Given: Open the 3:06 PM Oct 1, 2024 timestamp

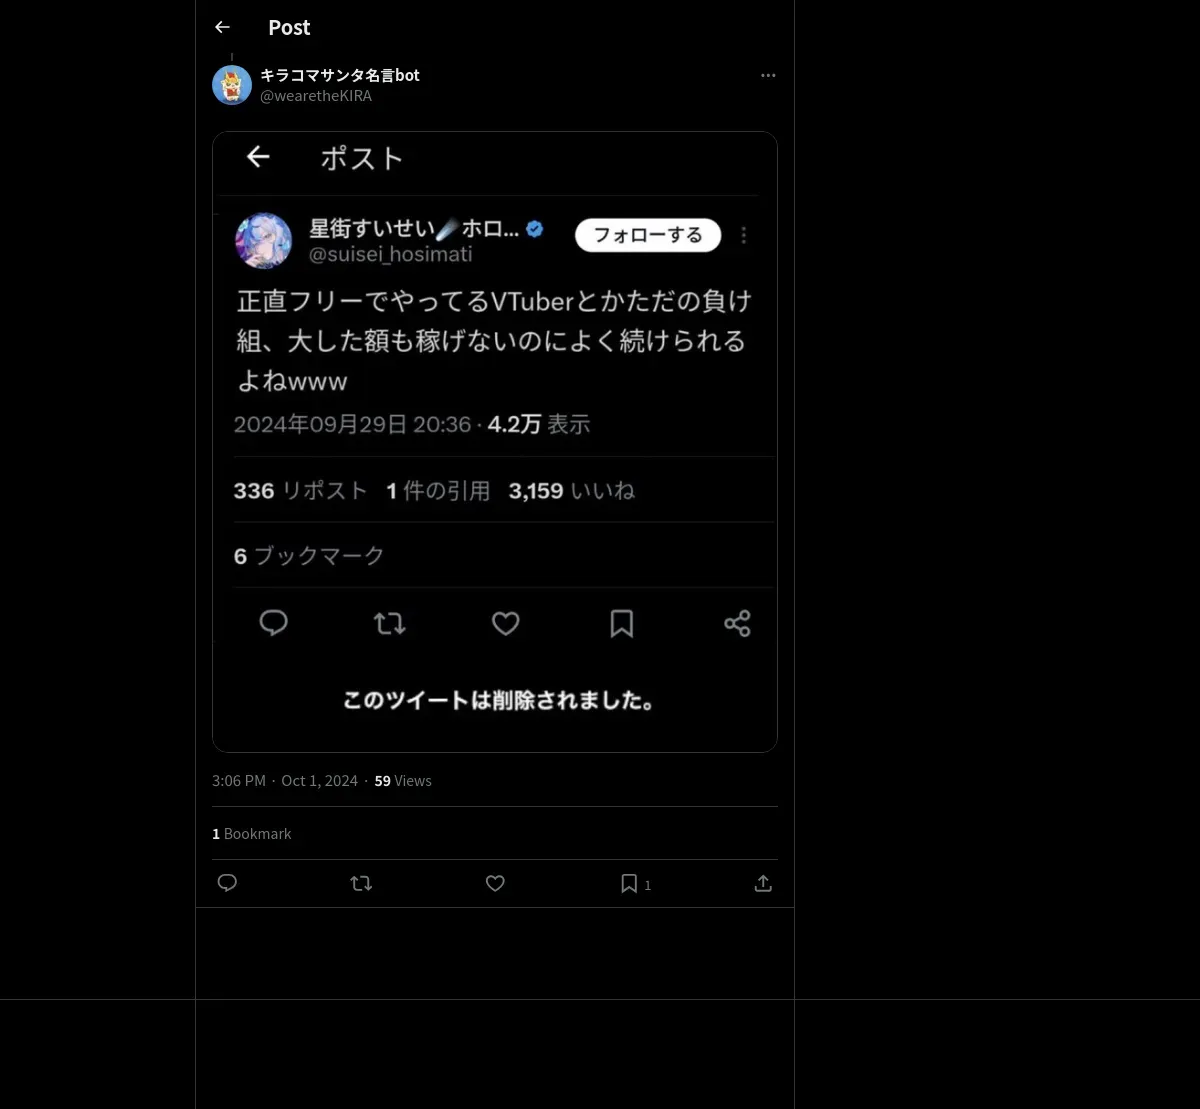Looking at the screenshot, I should click(x=285, y=781).
